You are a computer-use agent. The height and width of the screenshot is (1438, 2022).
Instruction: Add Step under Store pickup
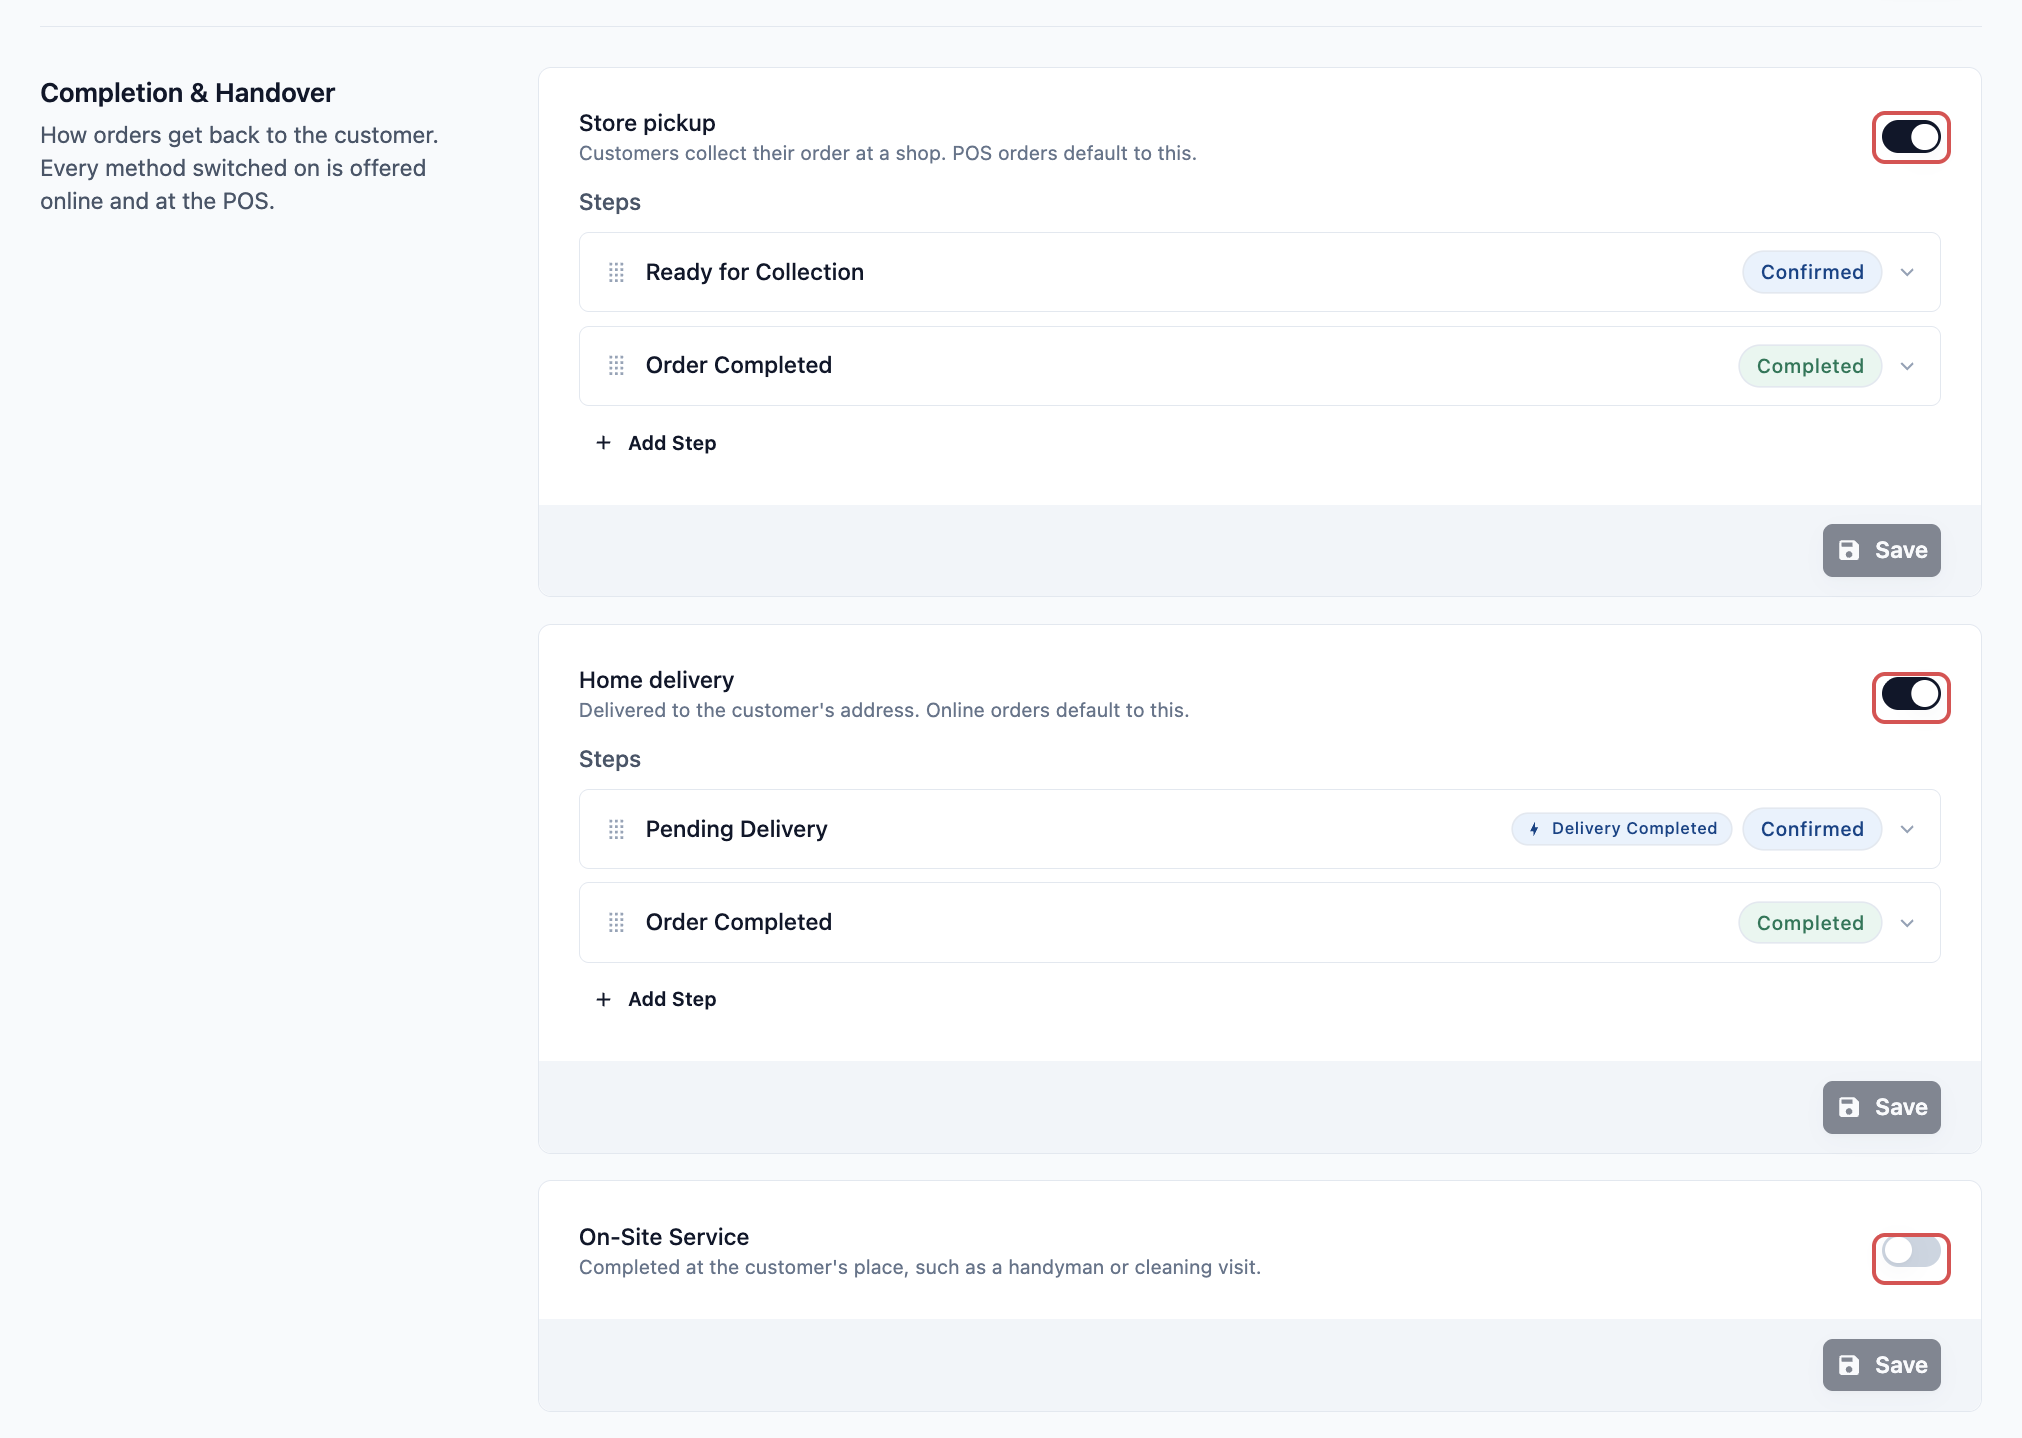click(x=656, y=443)
